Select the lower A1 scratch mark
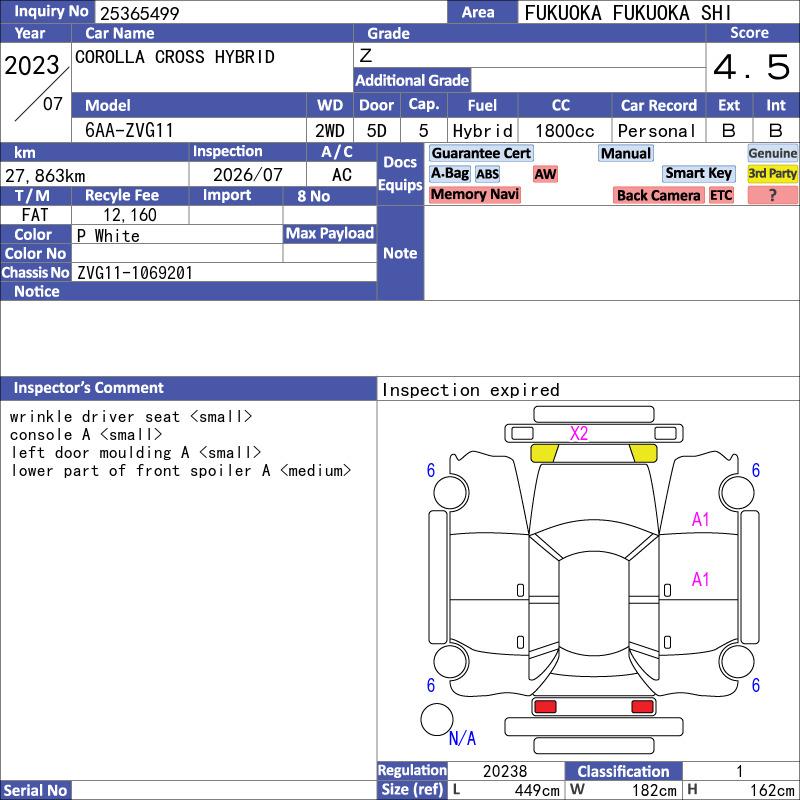The image size is (800, 800). tap(700, 579)
